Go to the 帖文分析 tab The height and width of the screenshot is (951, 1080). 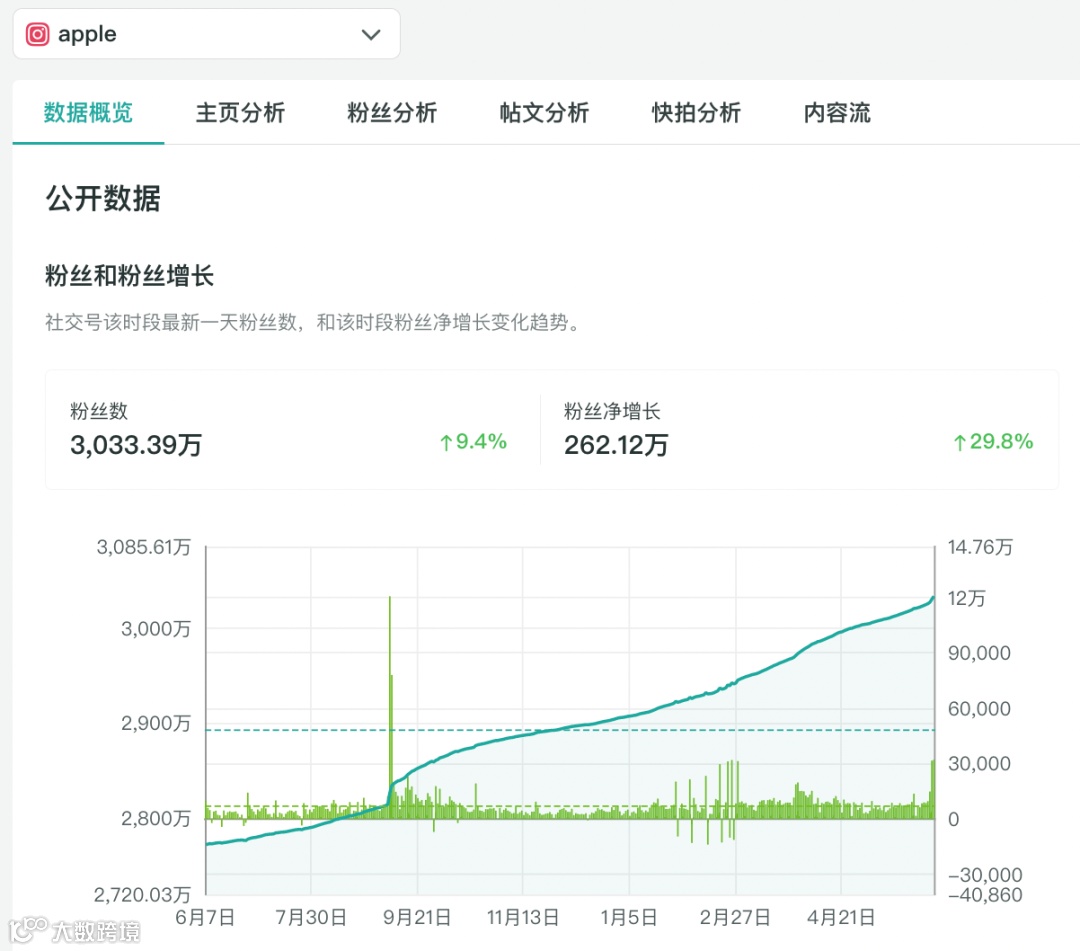tap(544, 112)
